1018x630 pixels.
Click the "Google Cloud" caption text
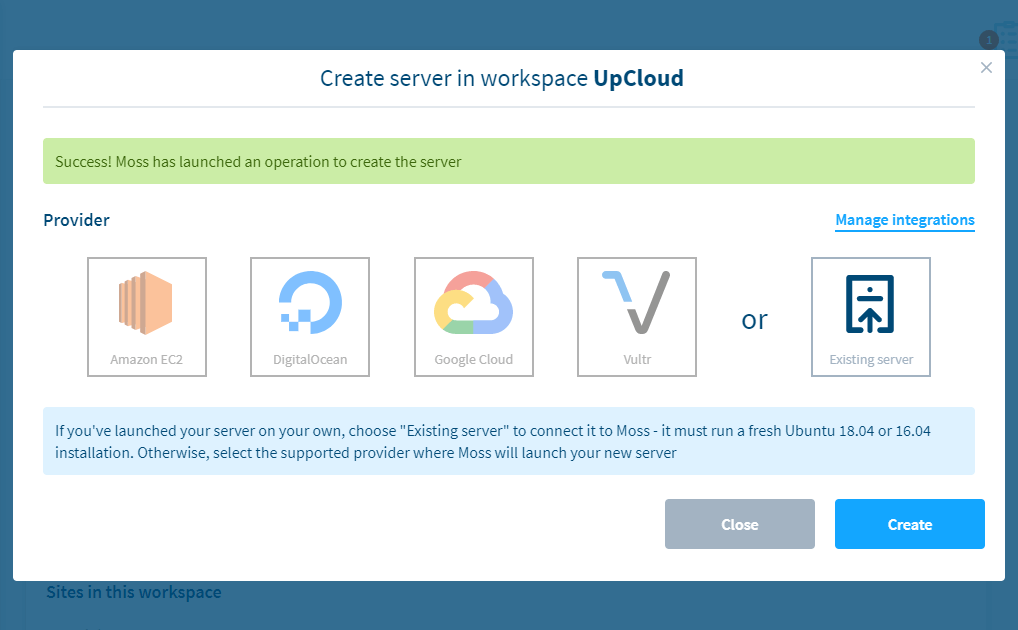coord(473,359)
